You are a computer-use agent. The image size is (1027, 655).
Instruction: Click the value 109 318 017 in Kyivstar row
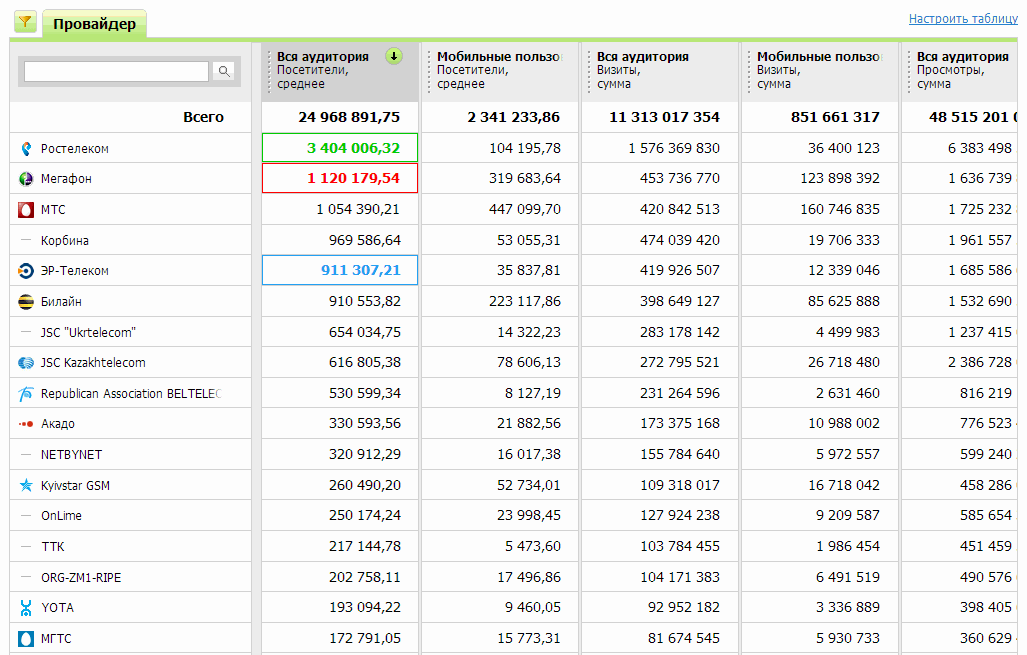click(x=680, y=485)
